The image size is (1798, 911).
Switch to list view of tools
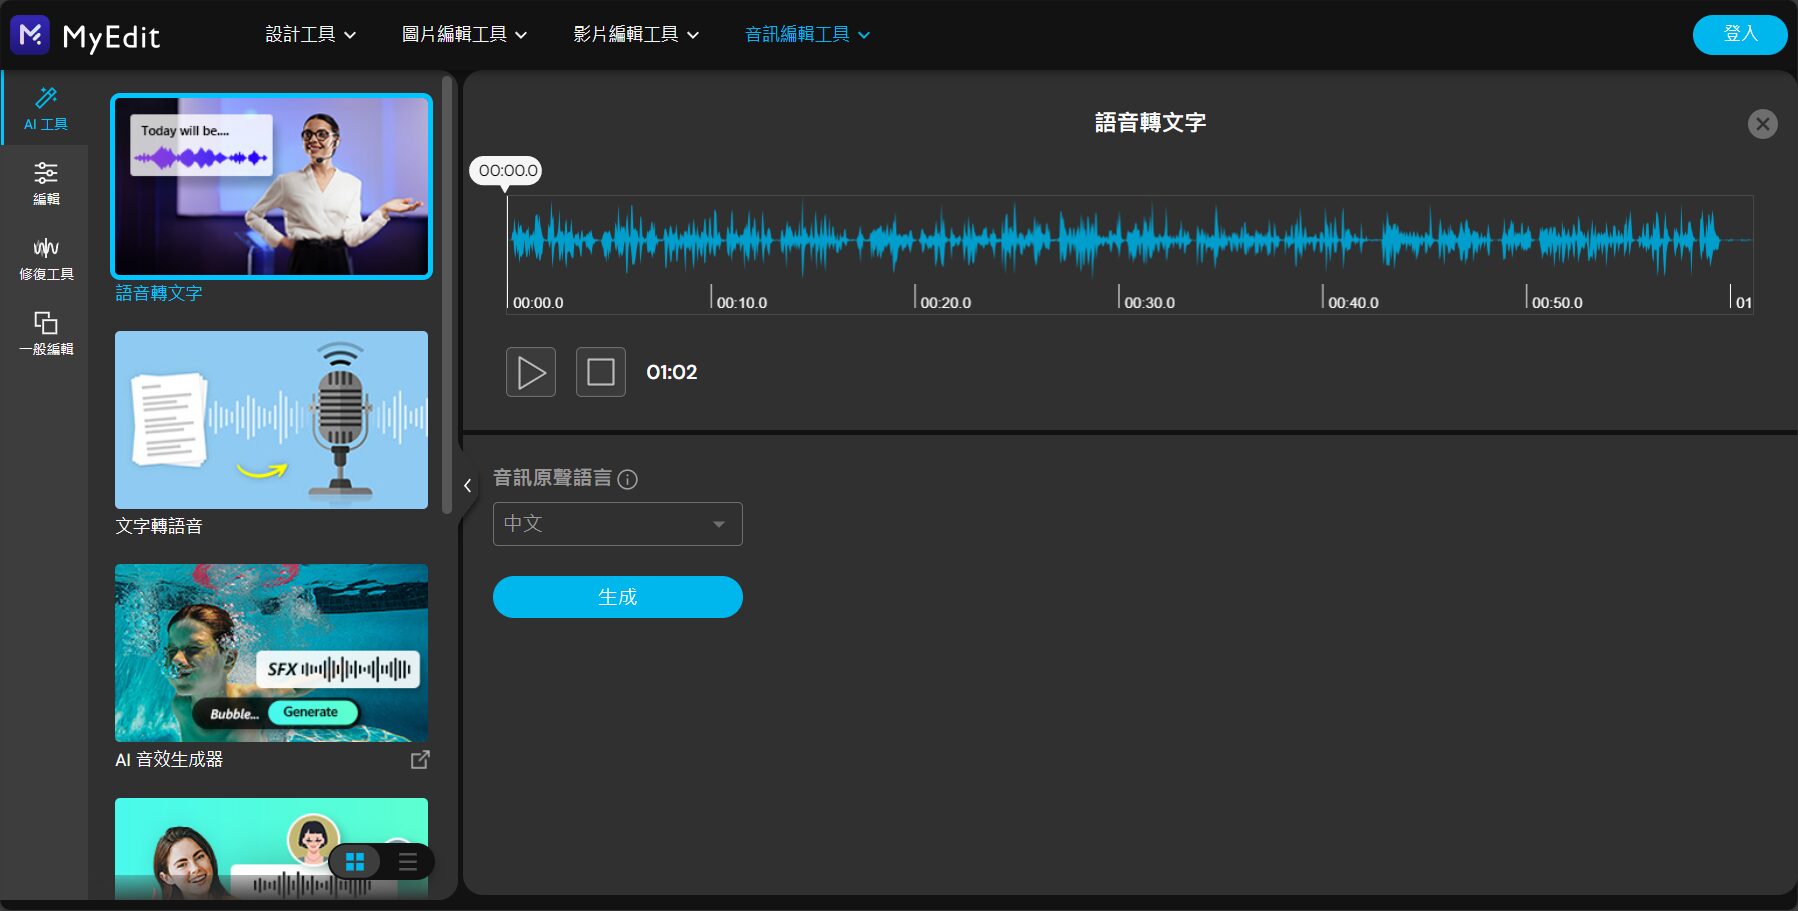pos(408,861)
